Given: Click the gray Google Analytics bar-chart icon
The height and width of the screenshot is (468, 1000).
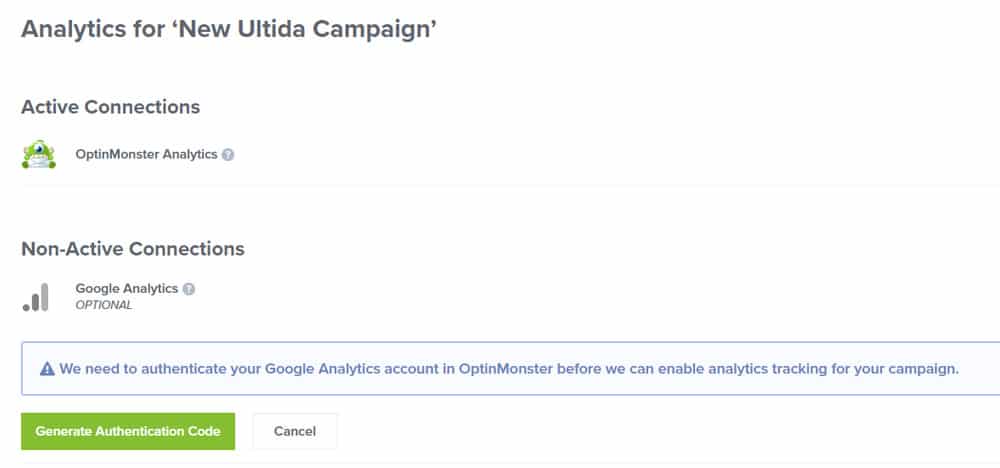Looking at the screenshot, I should 36,297.
